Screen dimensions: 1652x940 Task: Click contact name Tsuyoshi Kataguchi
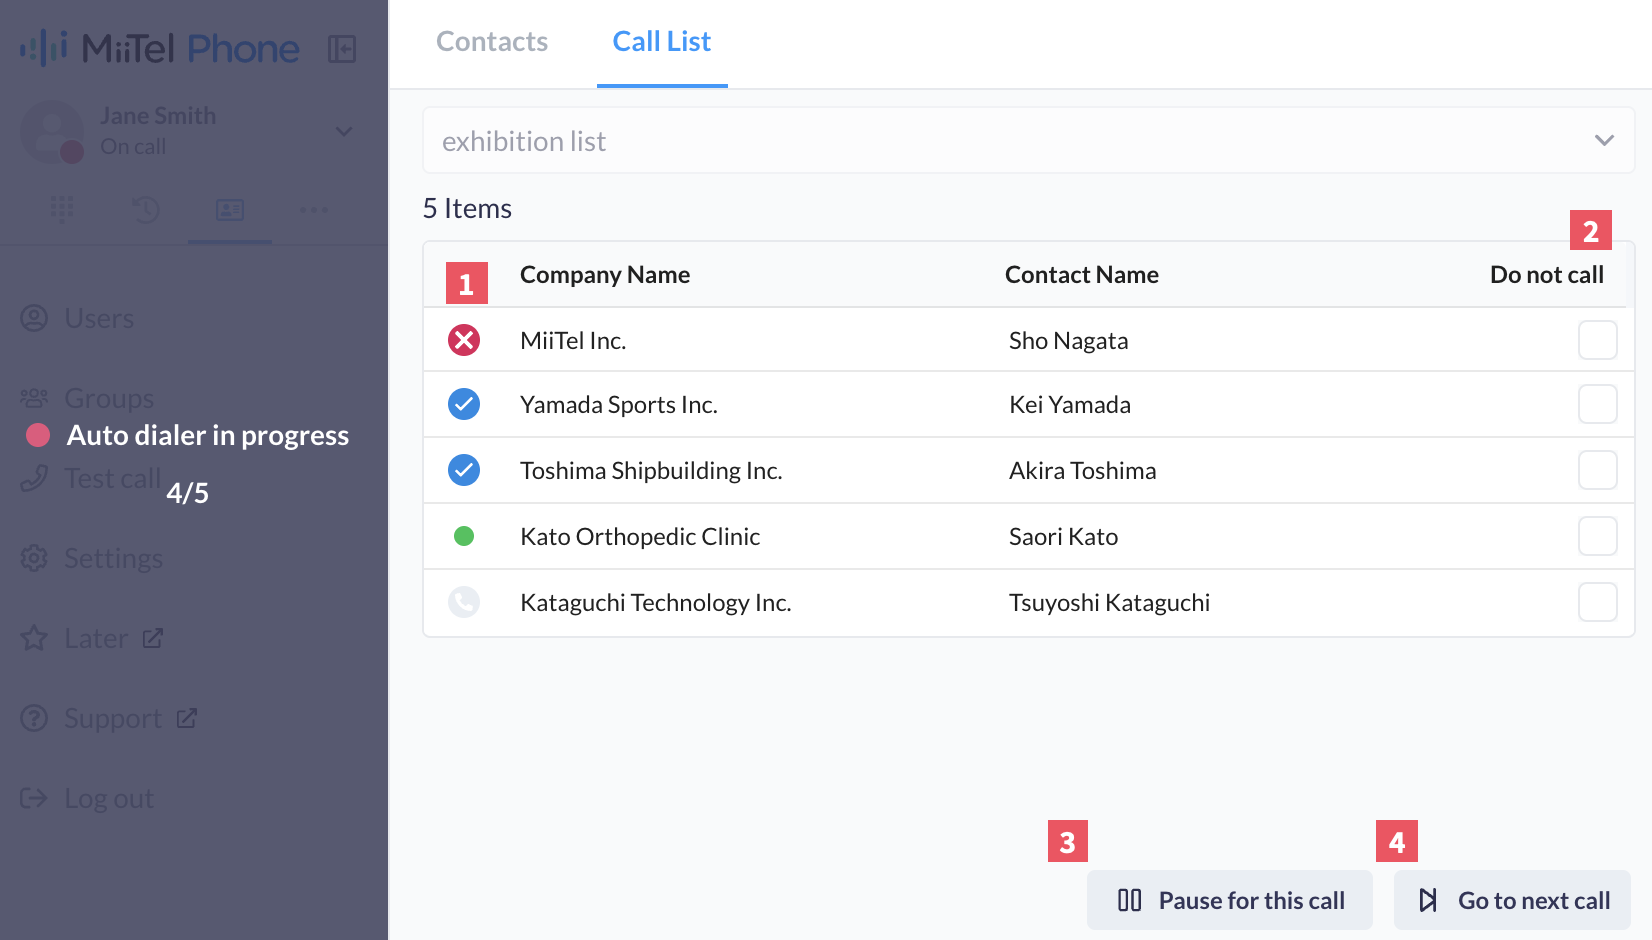click(1109, 603)
